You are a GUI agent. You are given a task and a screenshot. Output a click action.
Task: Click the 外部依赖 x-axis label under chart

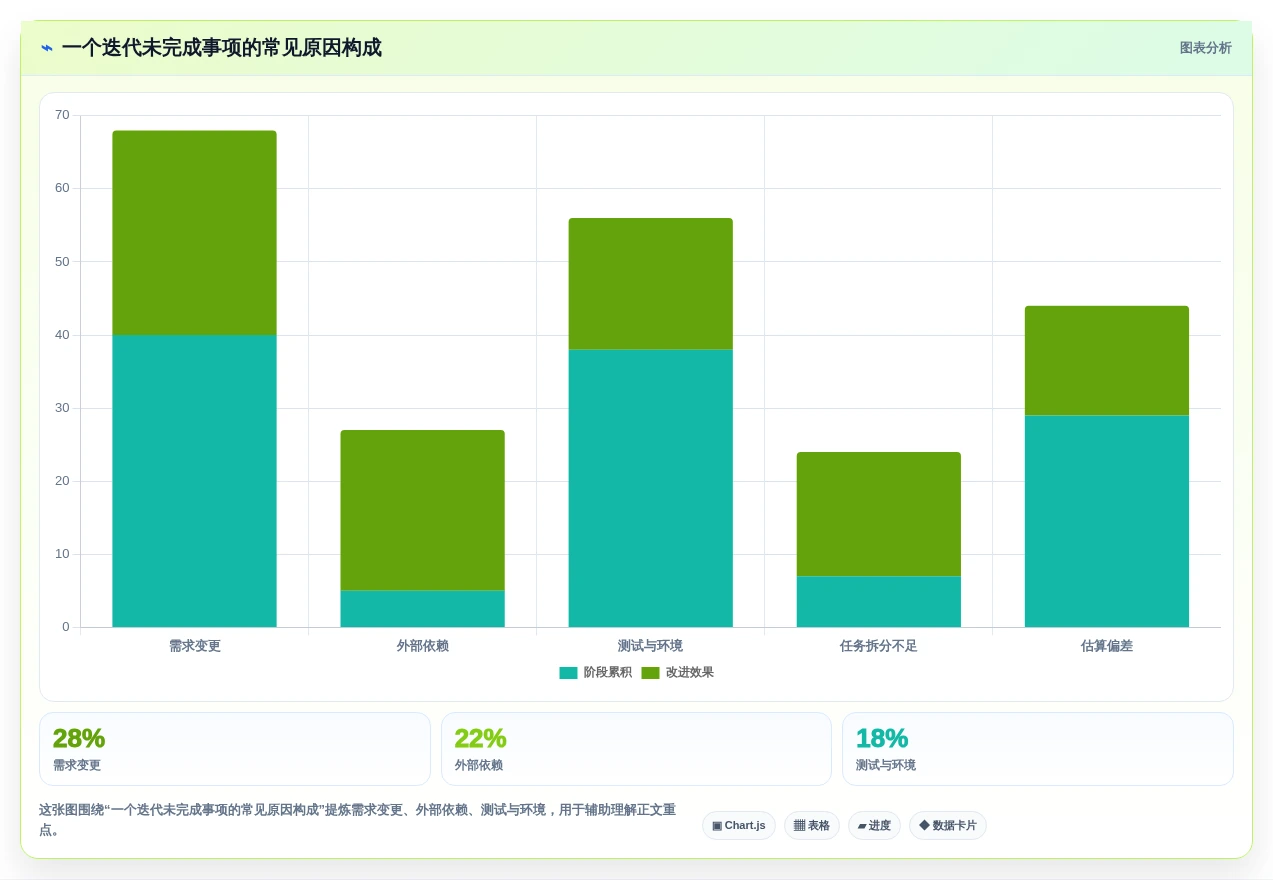[x=422, y=646]
